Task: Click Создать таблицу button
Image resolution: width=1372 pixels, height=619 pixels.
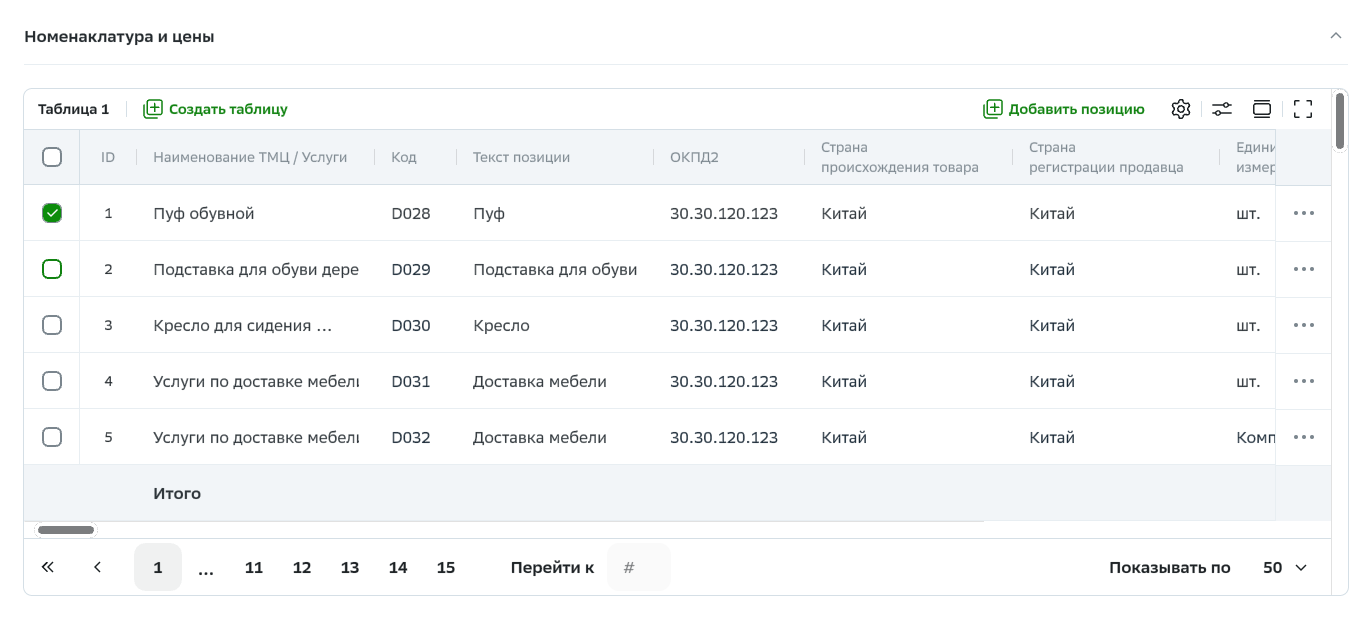Action: point(216,109)
